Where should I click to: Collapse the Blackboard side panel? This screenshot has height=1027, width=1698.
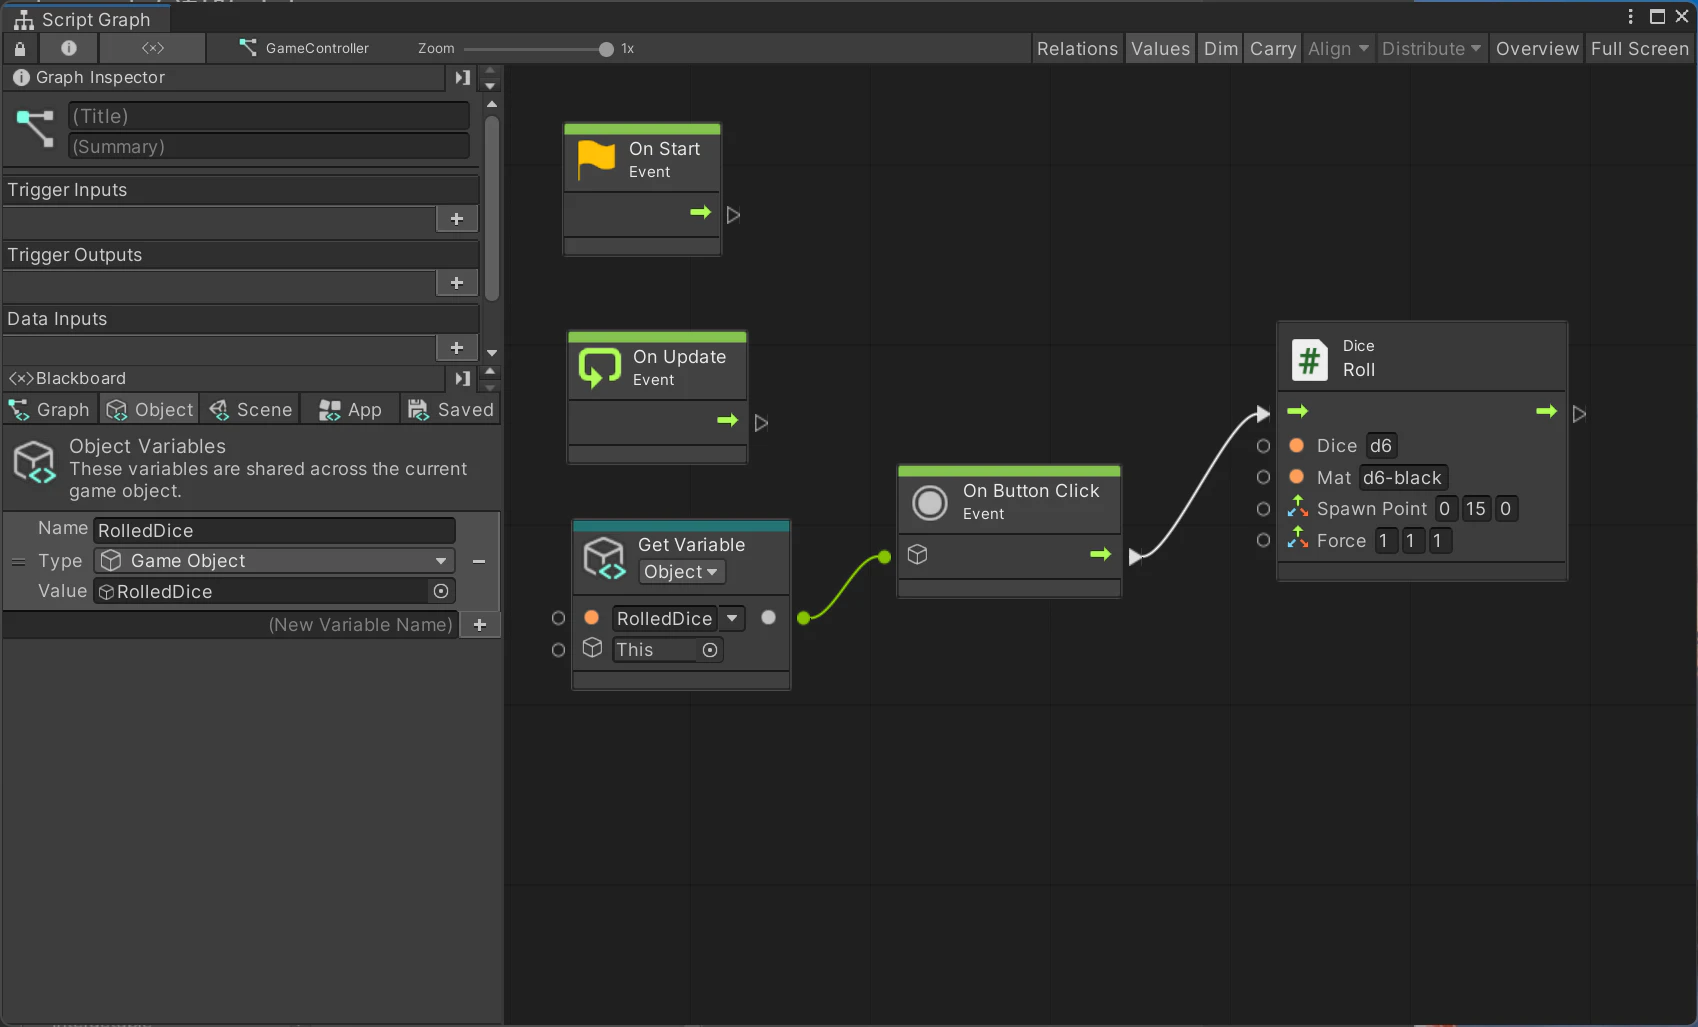(x=462, y=378)
